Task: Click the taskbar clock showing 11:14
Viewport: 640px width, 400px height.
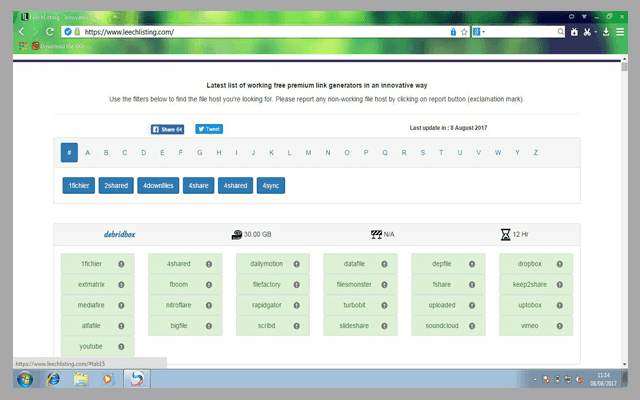Action: pyautogui.click(x=603, y=379)
